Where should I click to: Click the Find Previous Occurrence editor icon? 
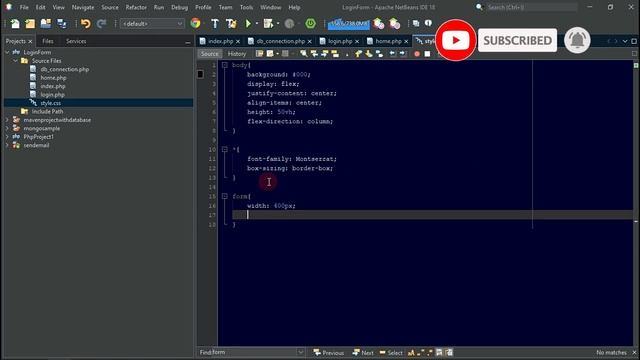(314, 54)
